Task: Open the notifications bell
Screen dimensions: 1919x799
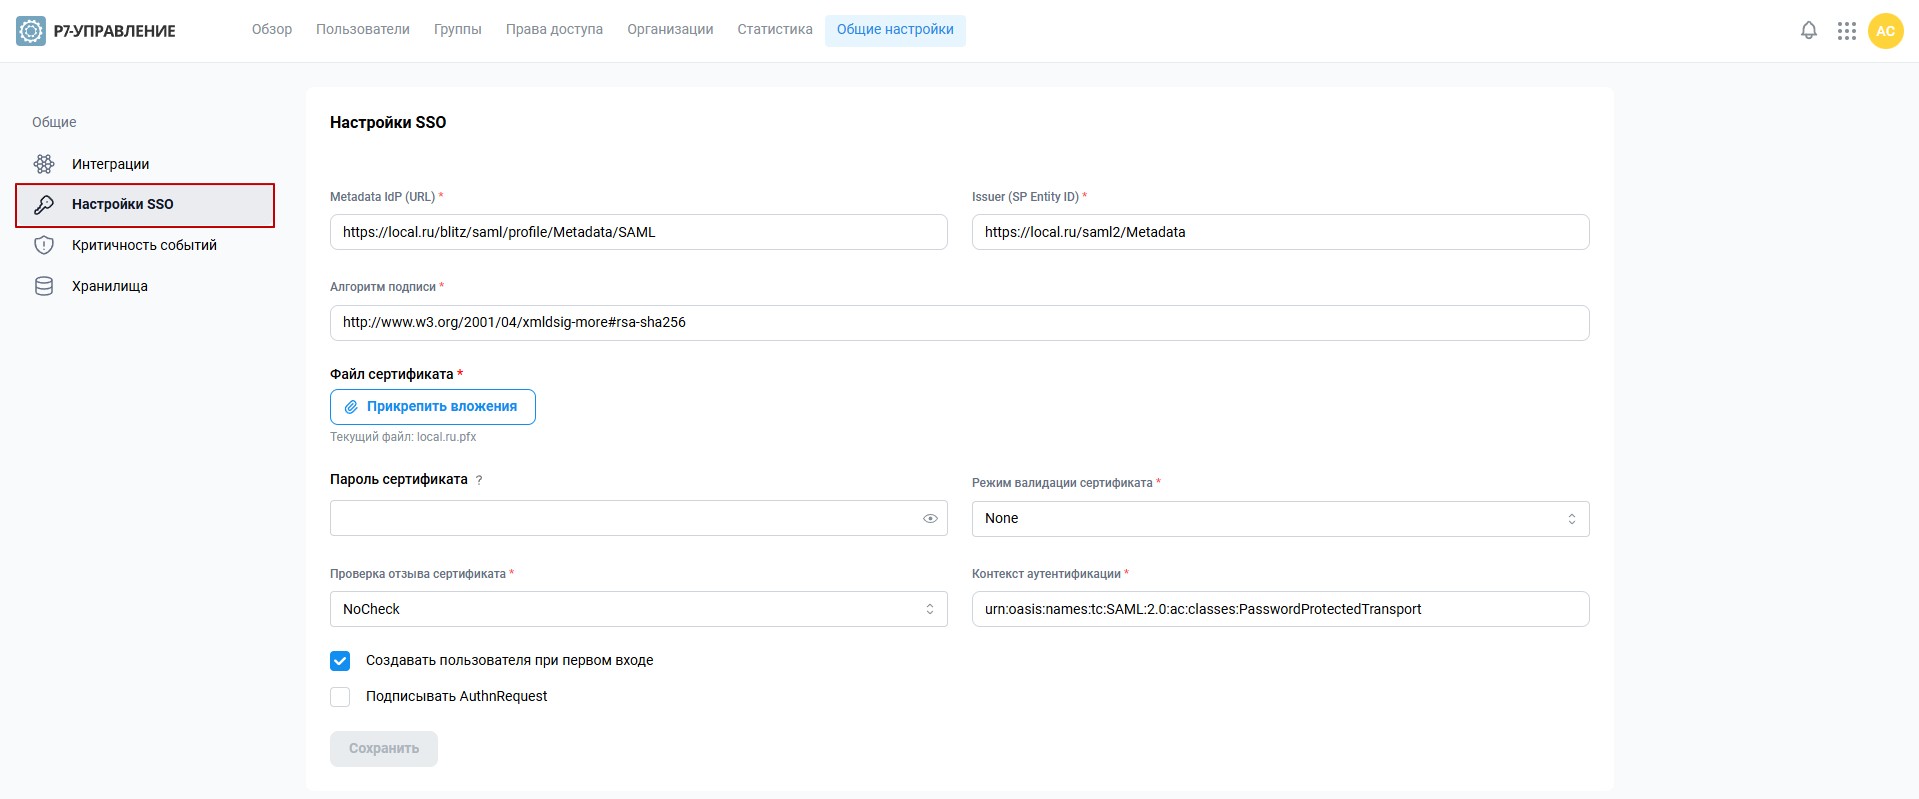Action: point(1808,31)
